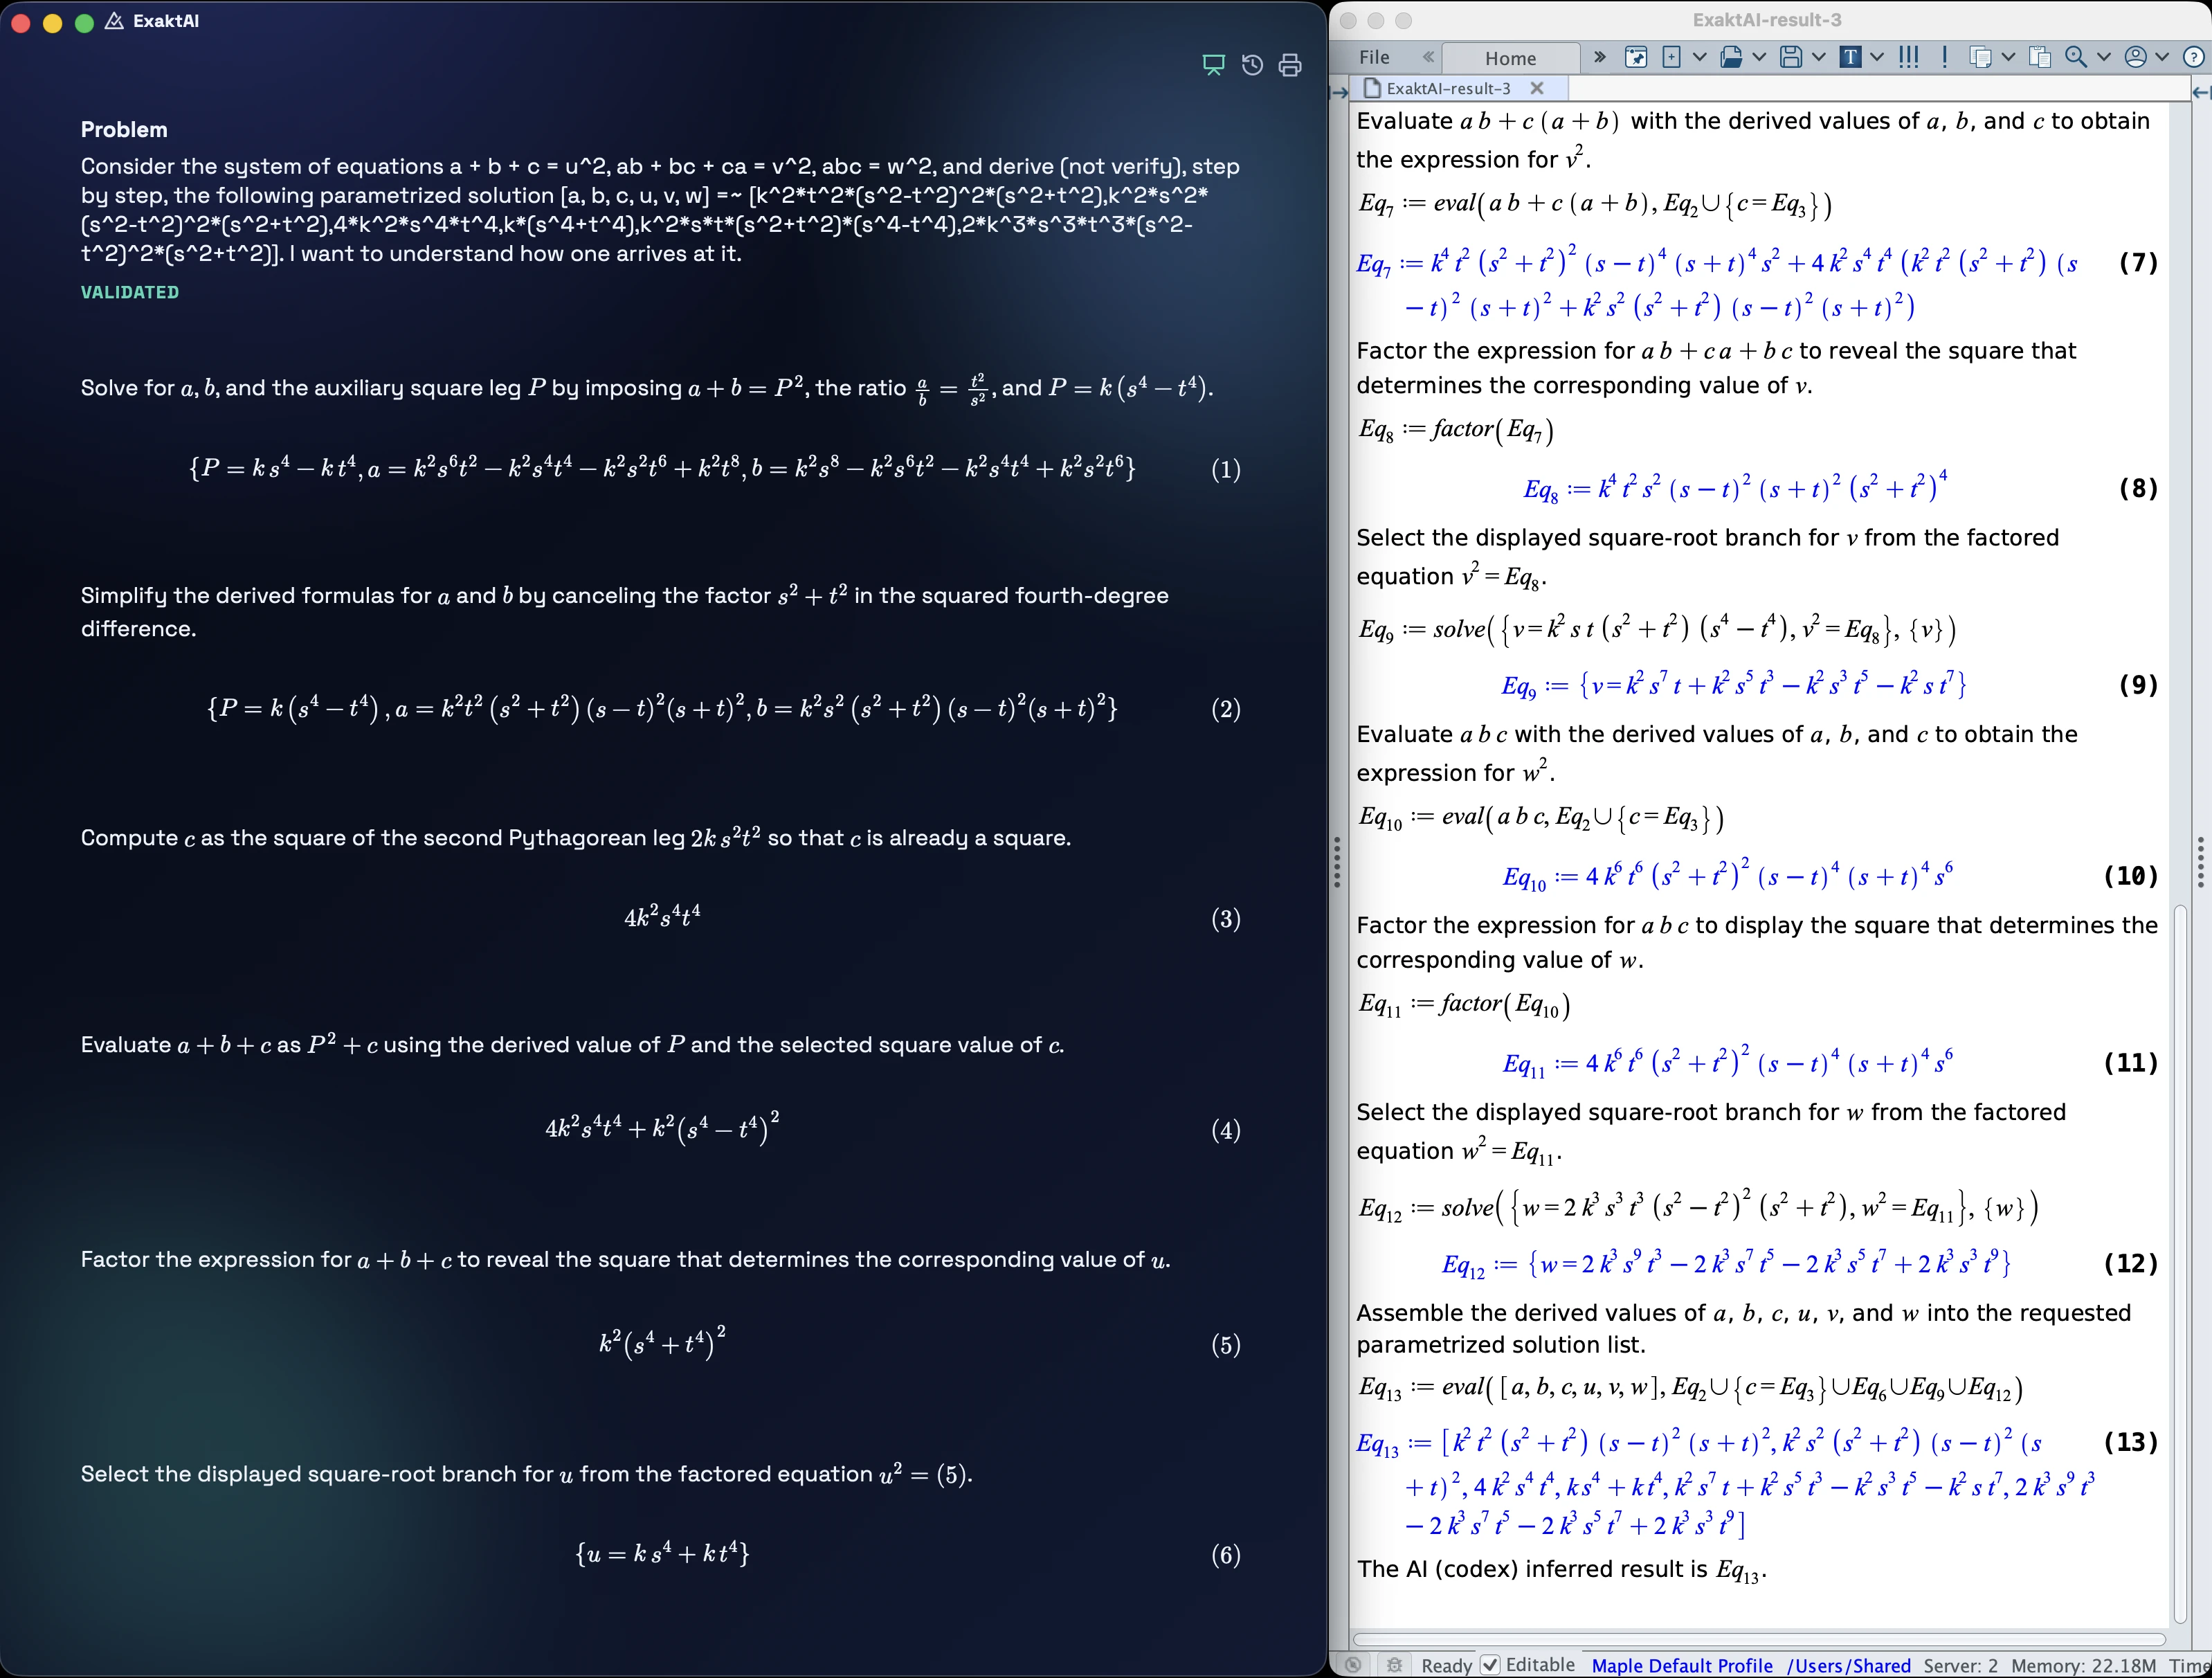Viewport: 2212px width, 1678px height.
Task: Click the 'Memory: 22.18M' status text
Action: pos(2083,1666)
